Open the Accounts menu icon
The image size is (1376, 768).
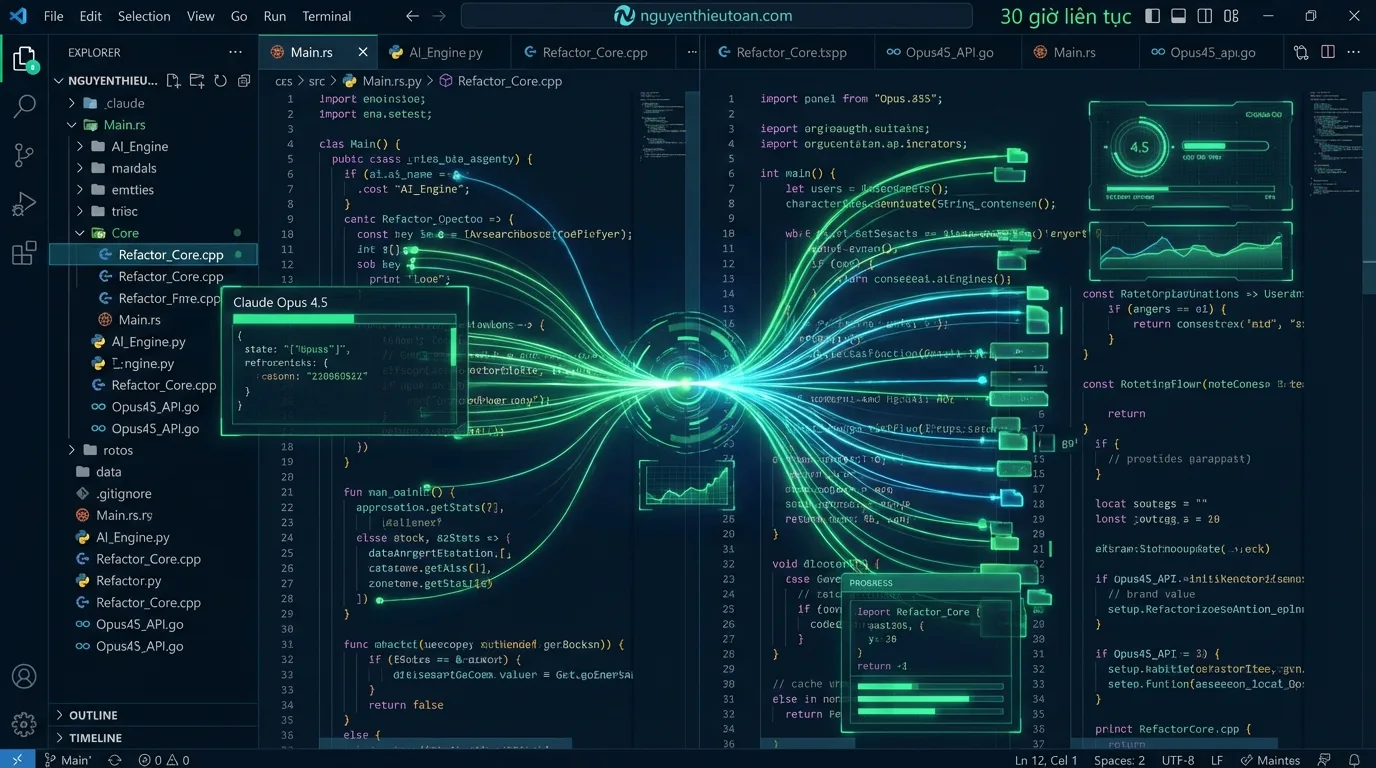pyautogui.click(x=24, y=677)
